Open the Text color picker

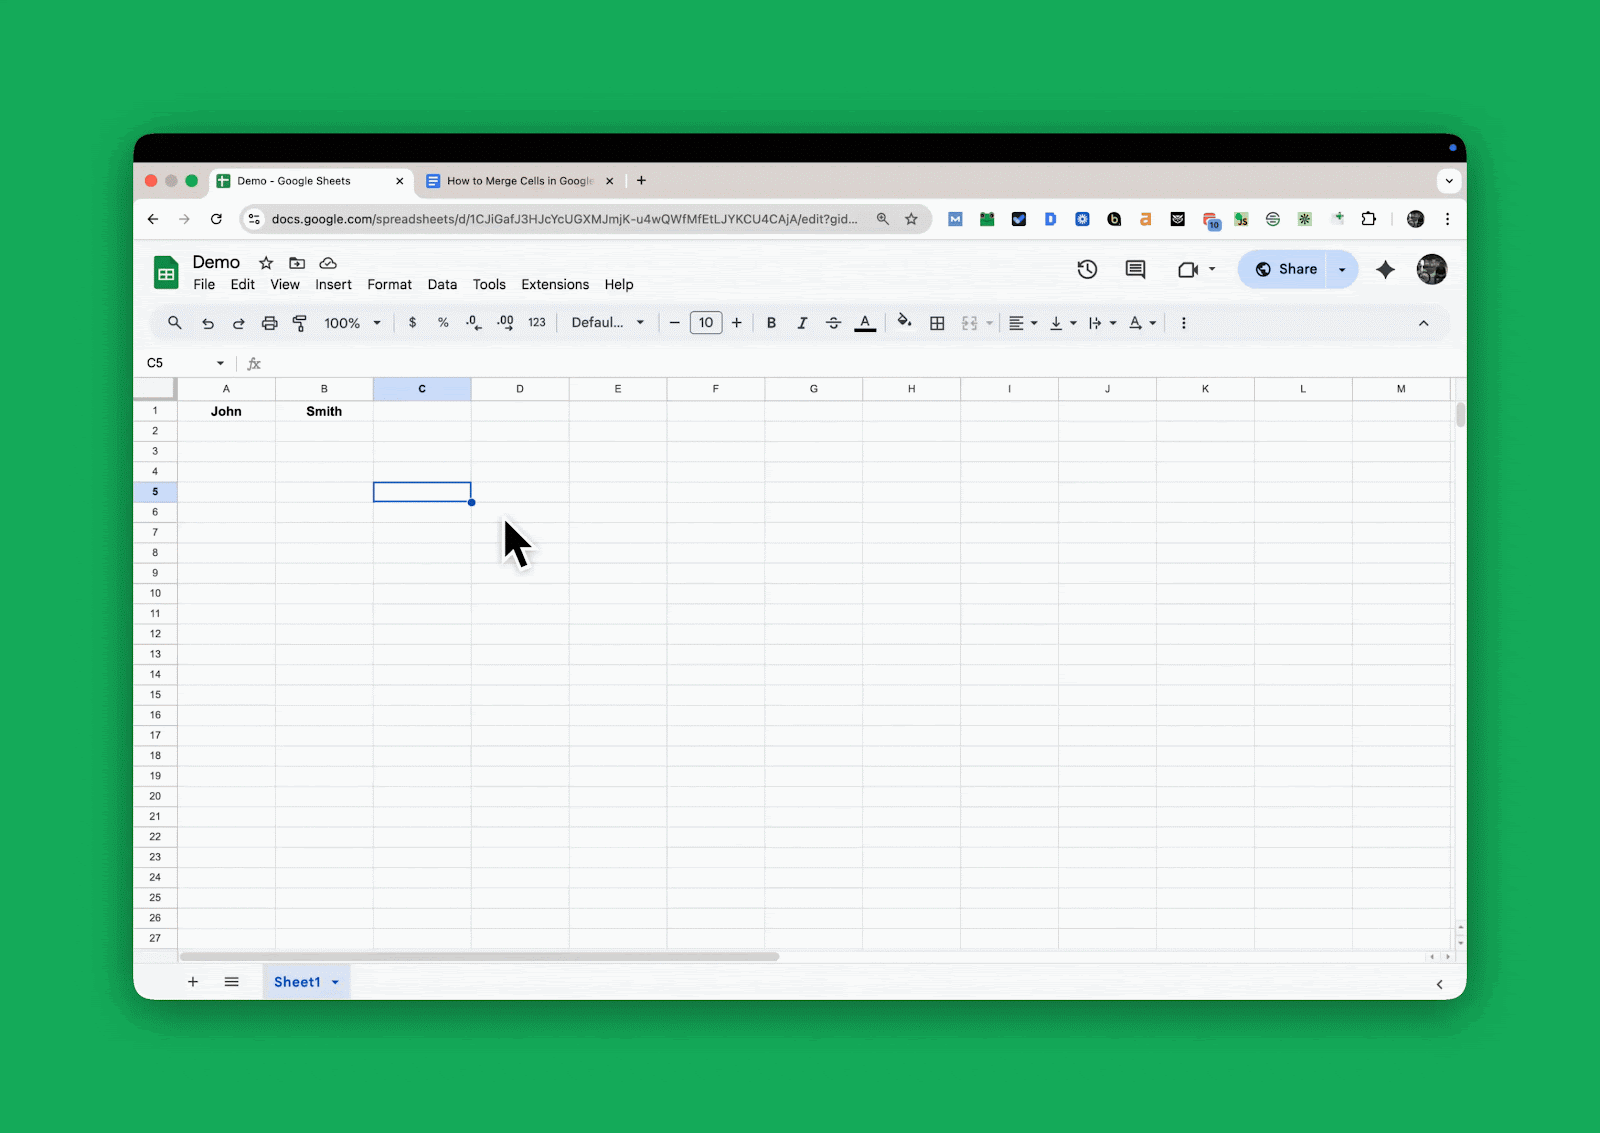click(865, 322)
